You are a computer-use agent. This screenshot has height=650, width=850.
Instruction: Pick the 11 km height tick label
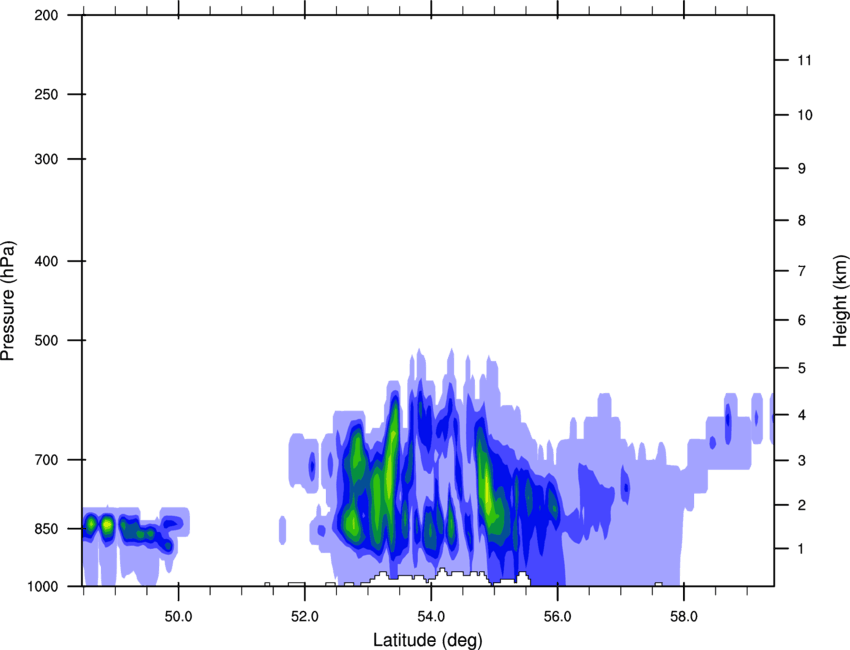pyautogui.click(x=804, y=60)
